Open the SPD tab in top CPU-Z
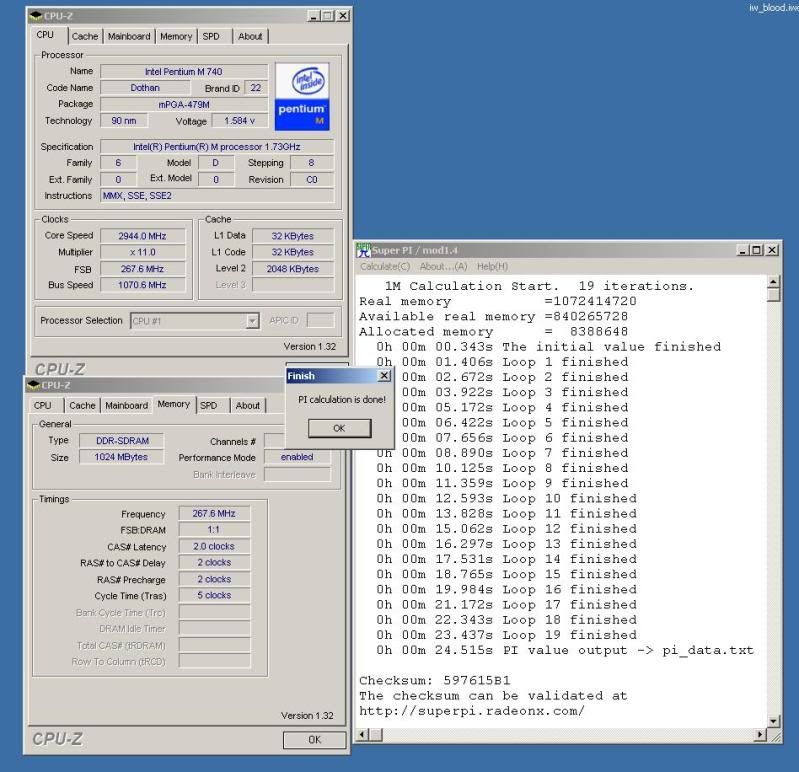The width and height of the screenshot is (799, 772). click(x=211, y=36)
